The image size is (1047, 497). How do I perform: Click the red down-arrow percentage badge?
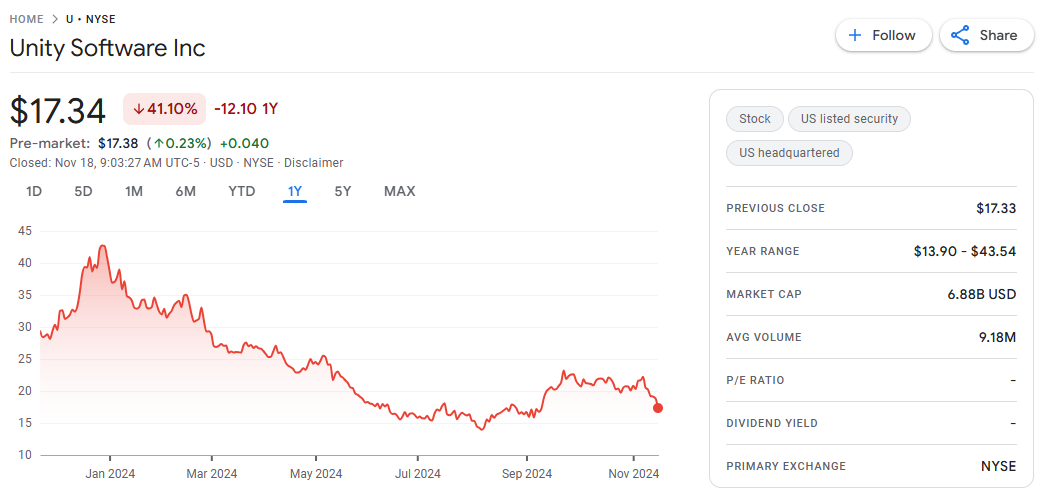pos(164,108)
